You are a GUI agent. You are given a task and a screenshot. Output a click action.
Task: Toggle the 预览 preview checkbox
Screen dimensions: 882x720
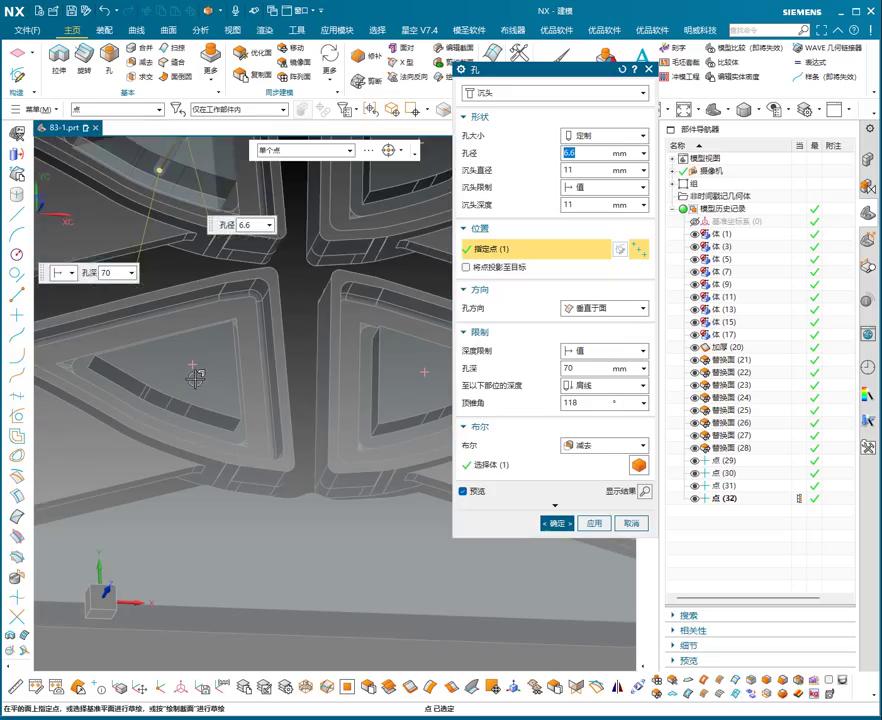(463, 491)
